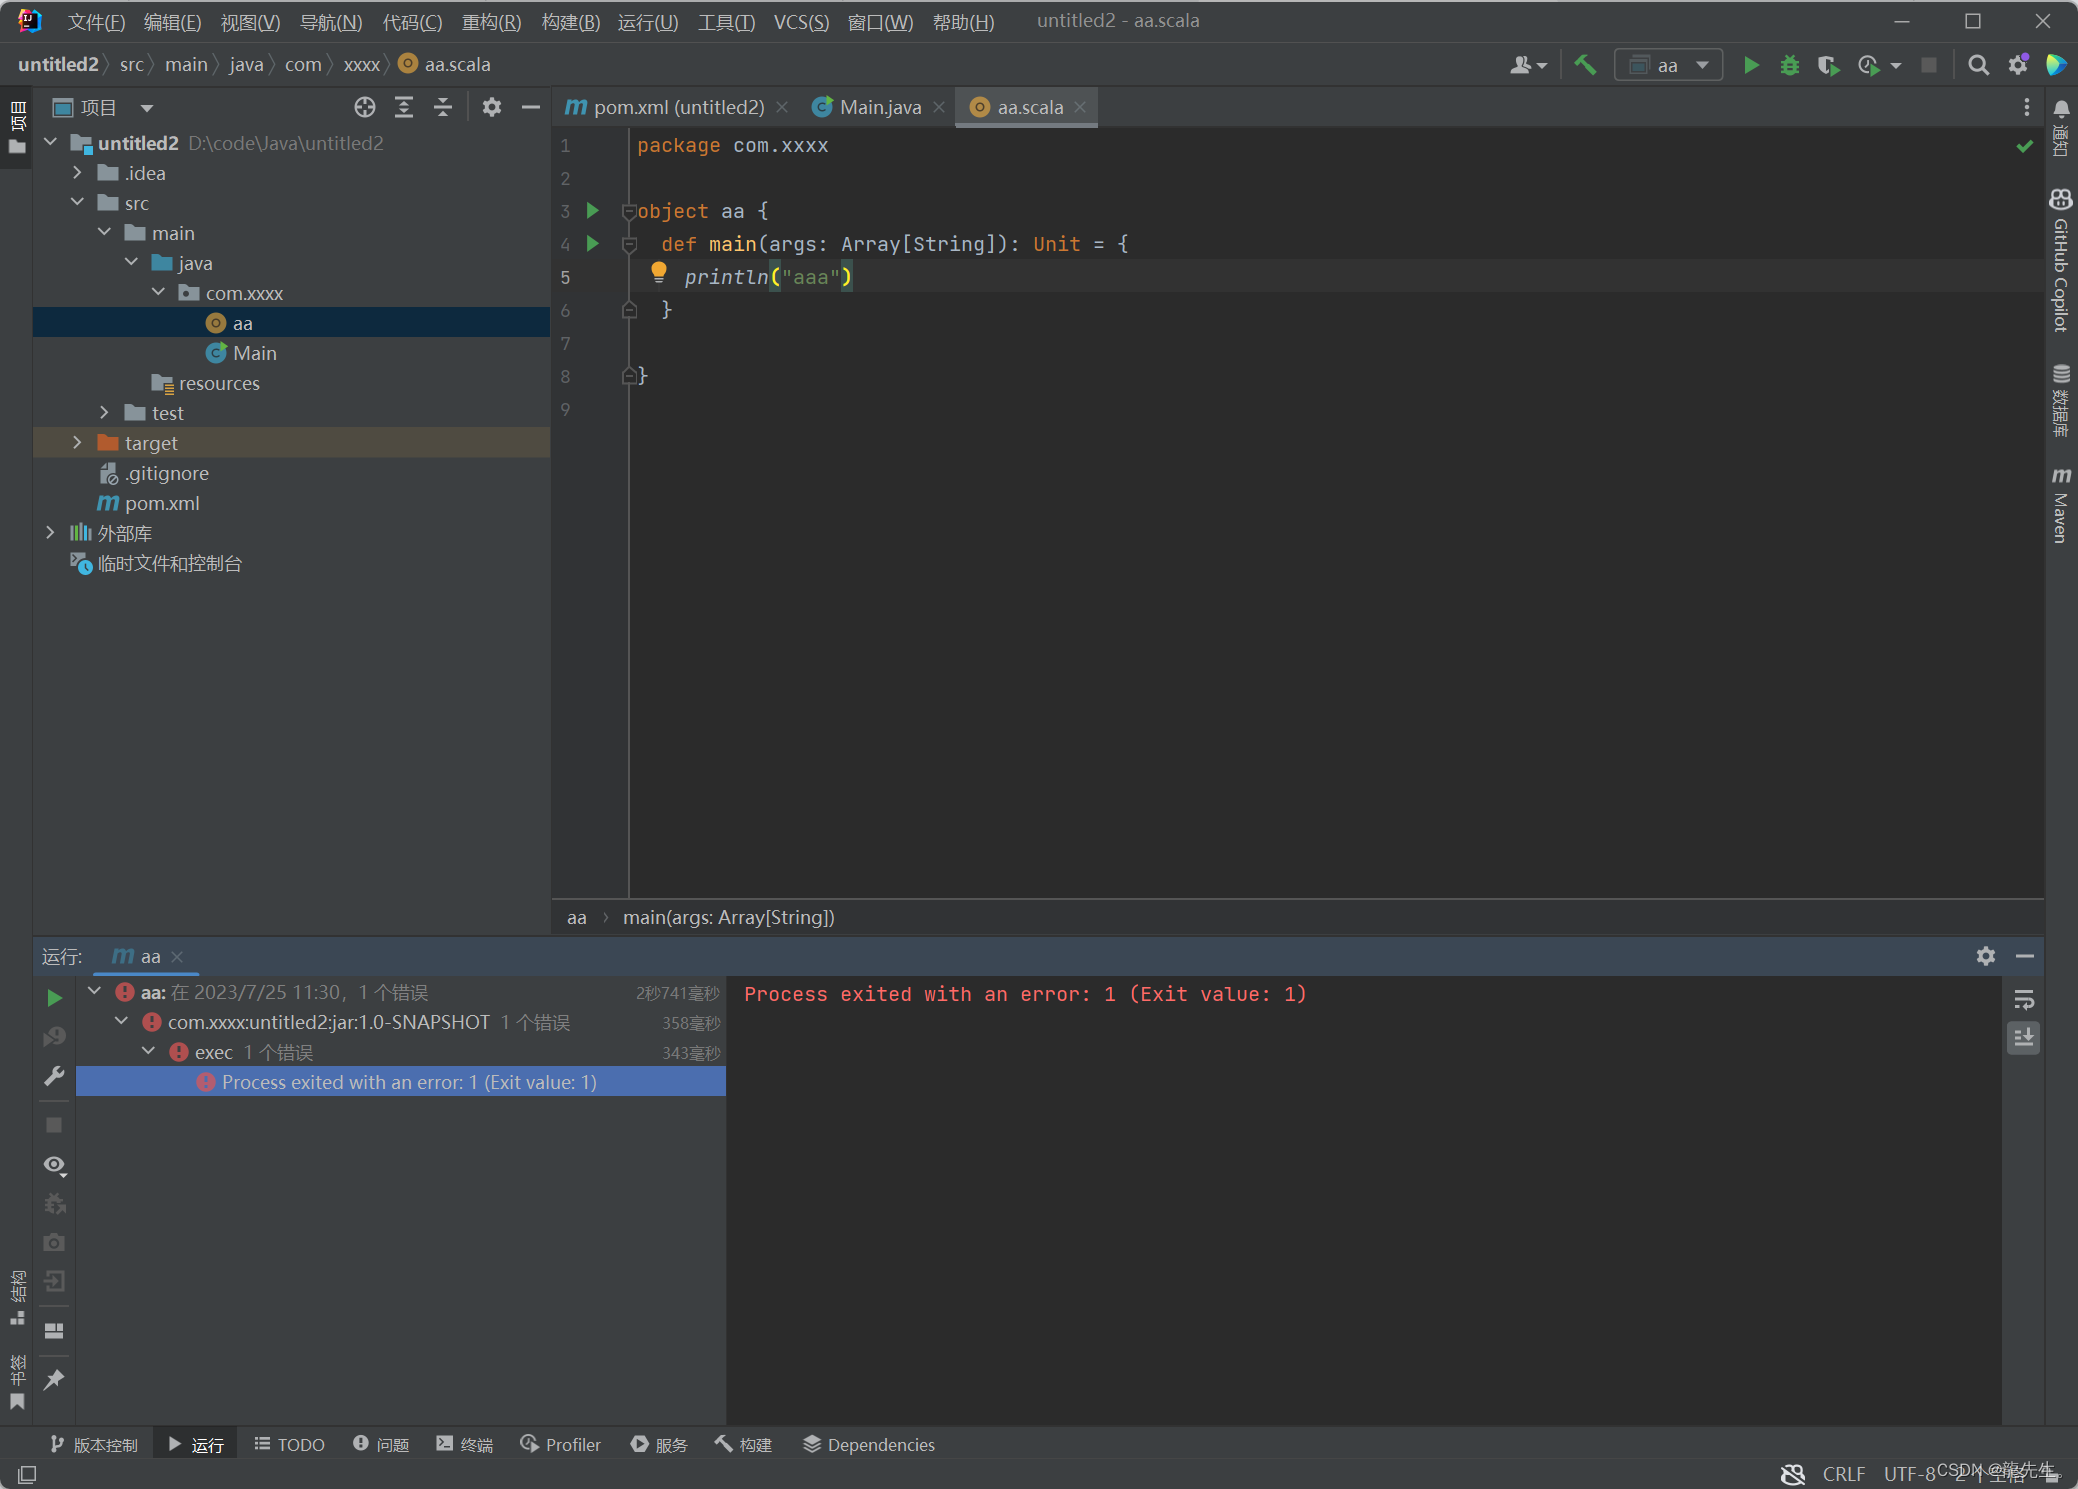Open the aa run configuration dropdown
Screen dimensions: 2078x1489
(x=1667, y=65)
